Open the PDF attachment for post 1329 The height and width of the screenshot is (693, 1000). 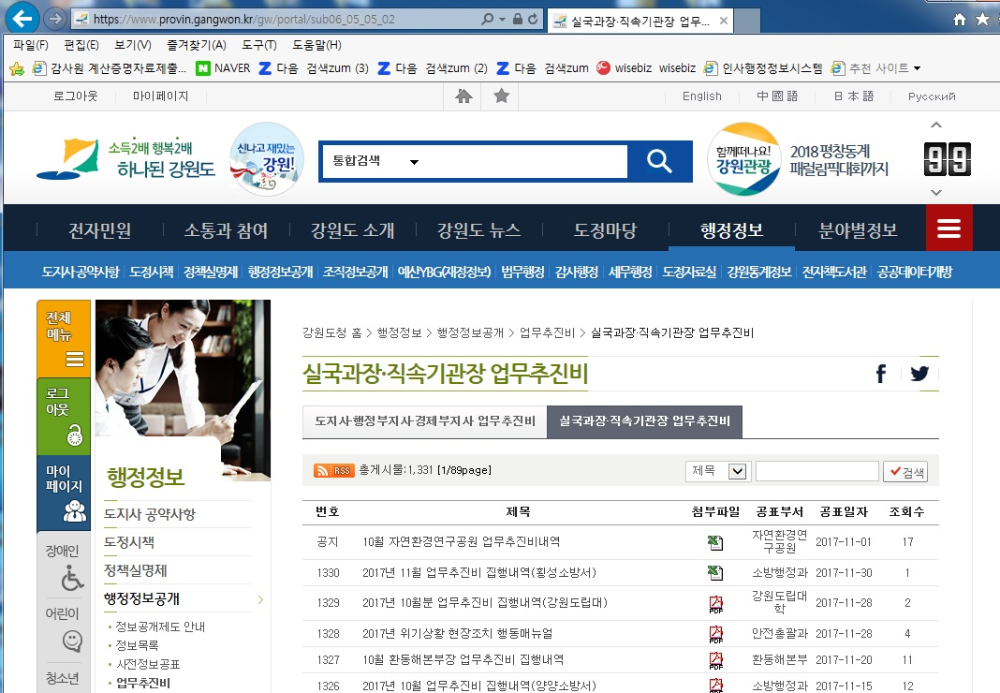click(714, 604)
